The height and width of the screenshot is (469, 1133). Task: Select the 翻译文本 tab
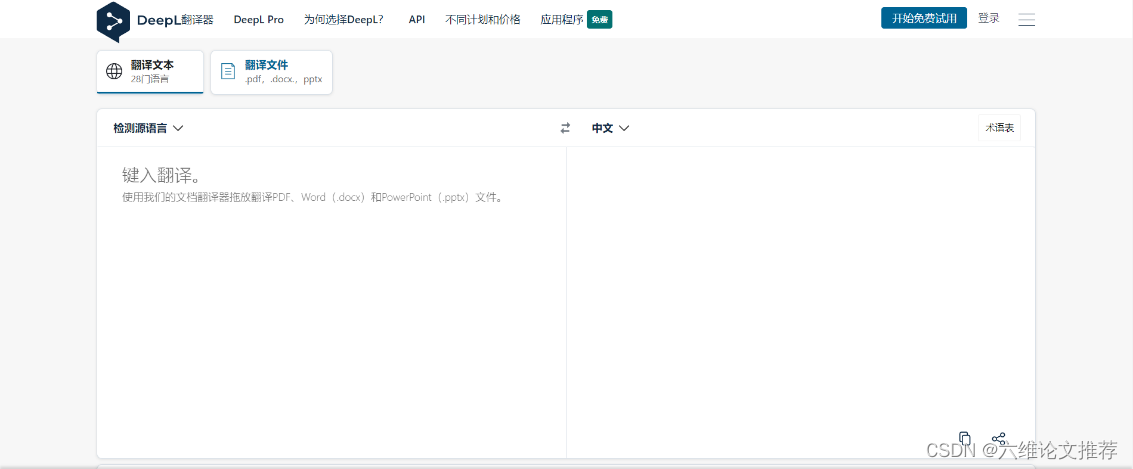click(150, 72)
